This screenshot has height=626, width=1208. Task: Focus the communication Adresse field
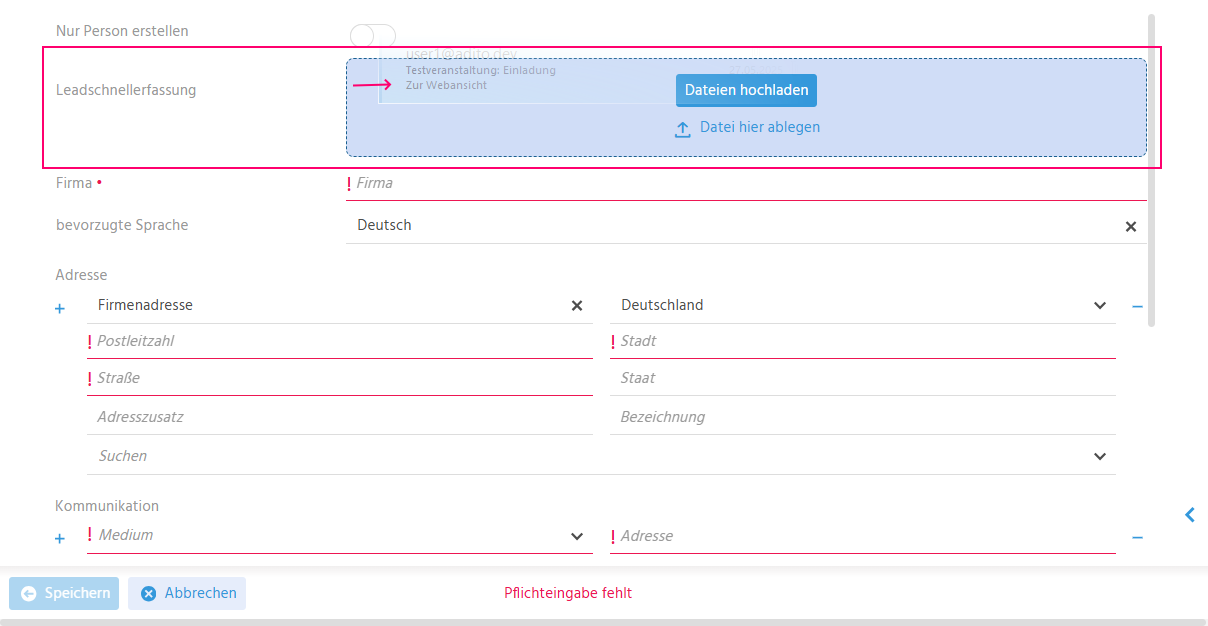tap(863, 536)
